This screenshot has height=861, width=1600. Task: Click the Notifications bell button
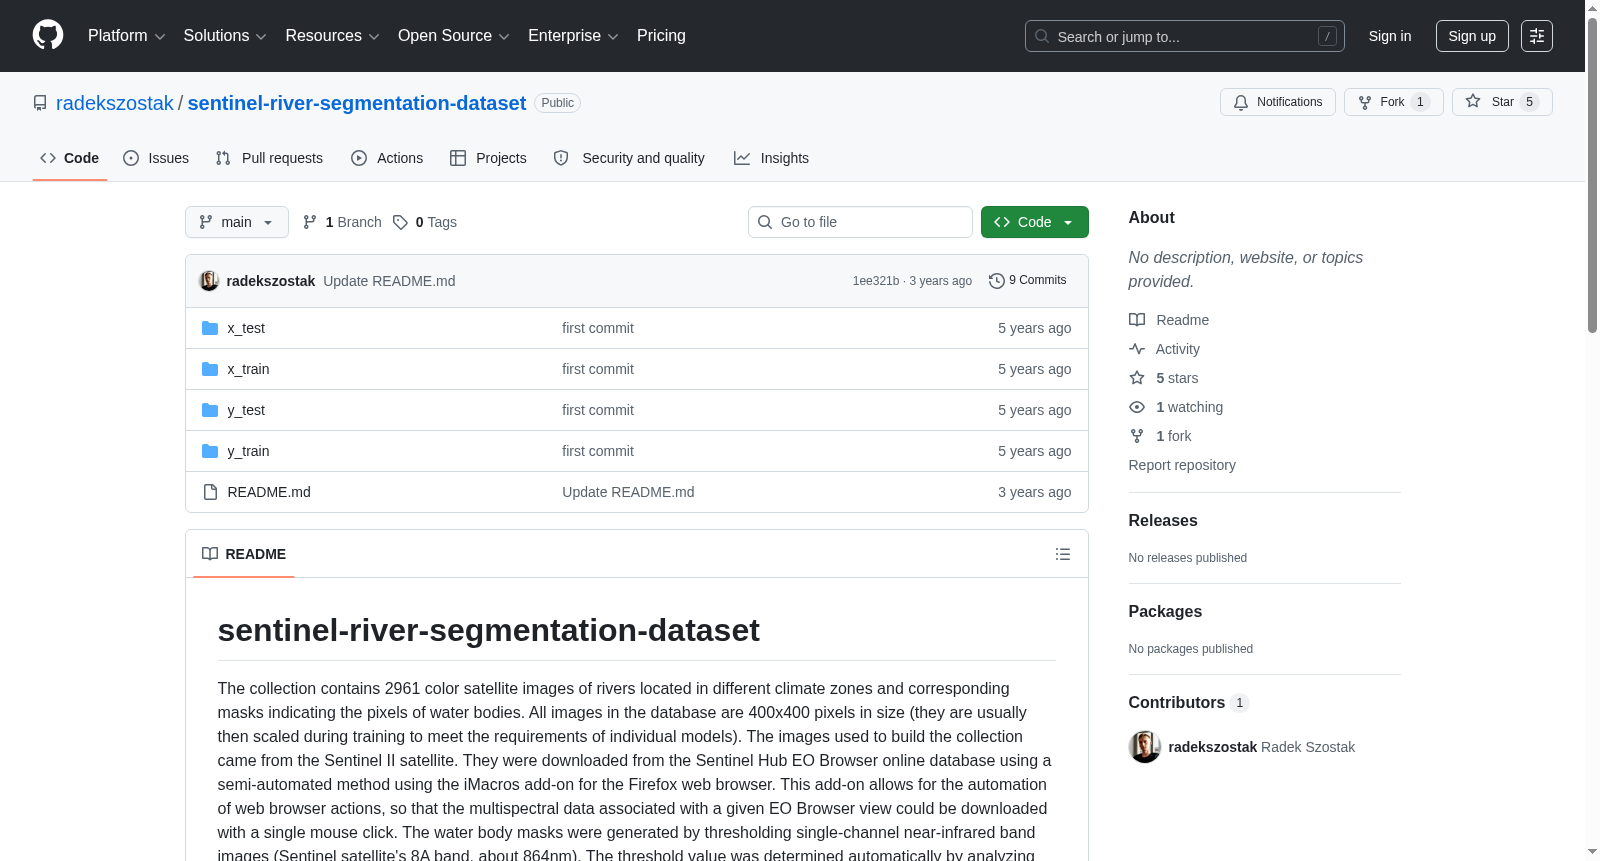[x=1277, y=102]
